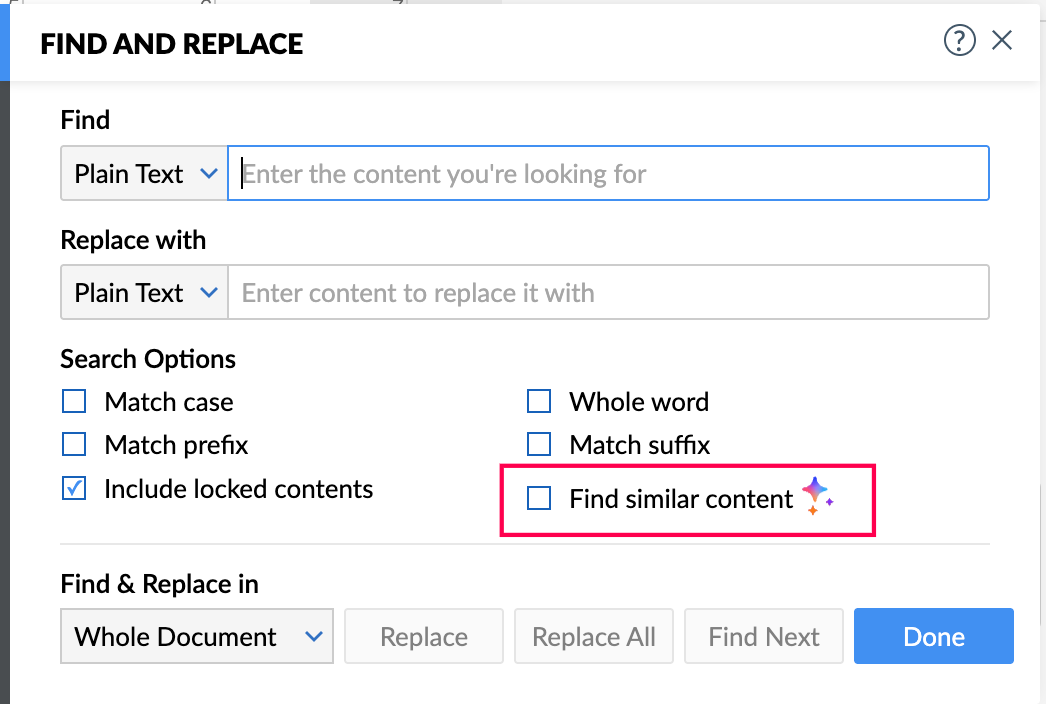Focus the Replace with text field
The height and width of the screenshot is (704, 1046).
pos(608,293)
